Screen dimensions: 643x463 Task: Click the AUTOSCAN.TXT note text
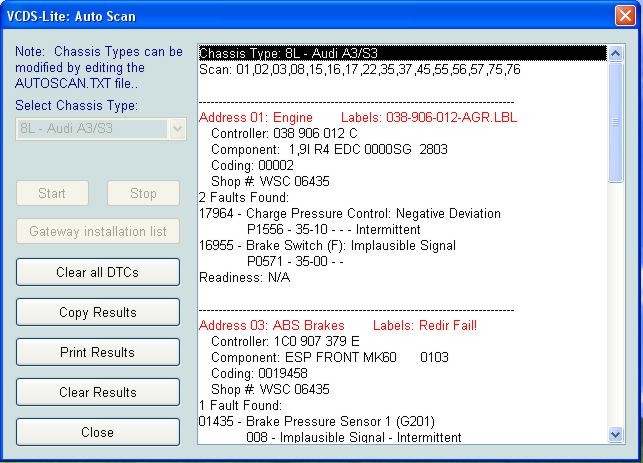click(x=99, y=67)
